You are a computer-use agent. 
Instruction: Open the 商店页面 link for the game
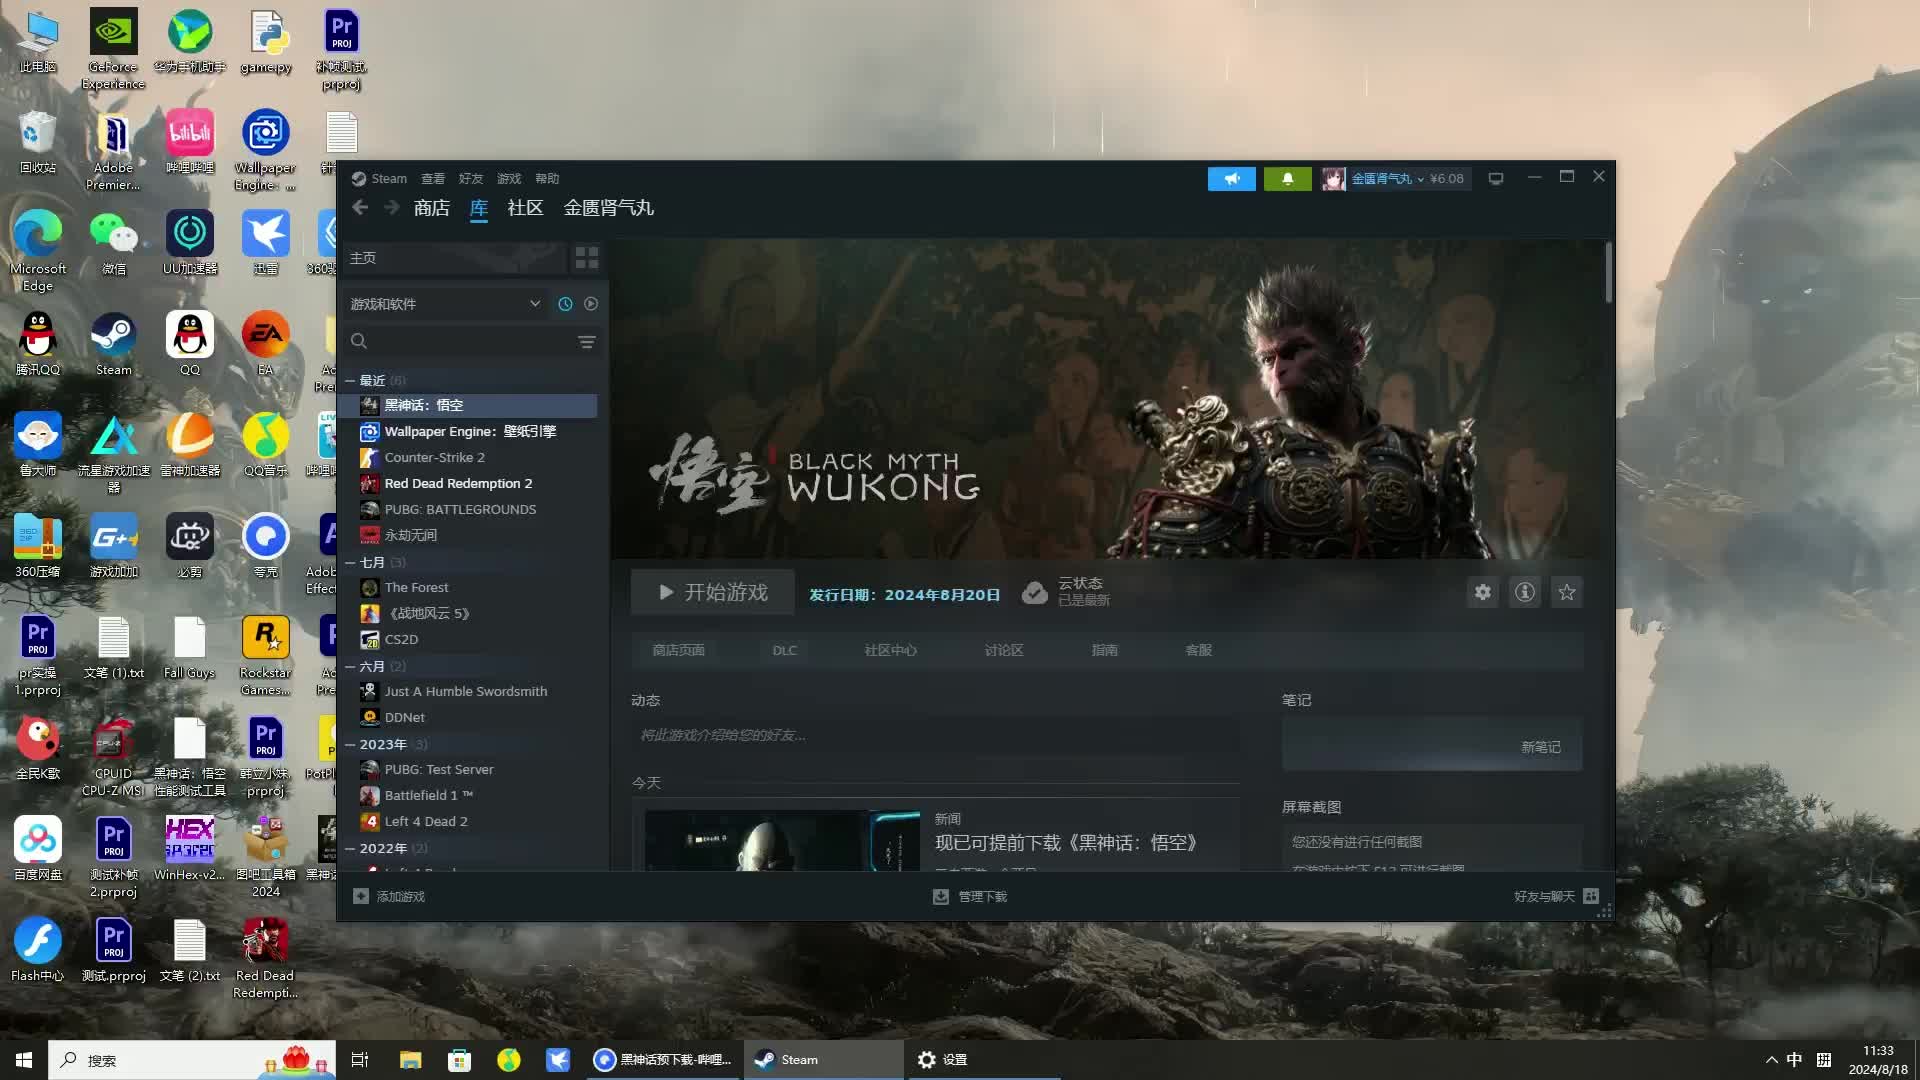(678, 650)
